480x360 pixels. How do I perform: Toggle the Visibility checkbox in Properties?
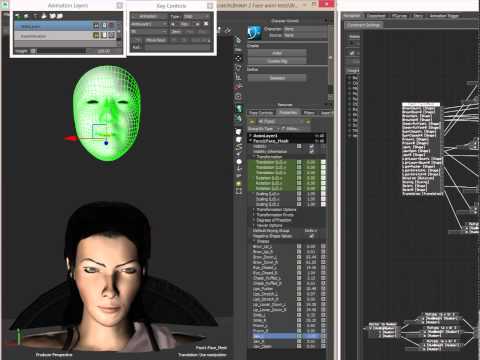[x=311, y=146]
